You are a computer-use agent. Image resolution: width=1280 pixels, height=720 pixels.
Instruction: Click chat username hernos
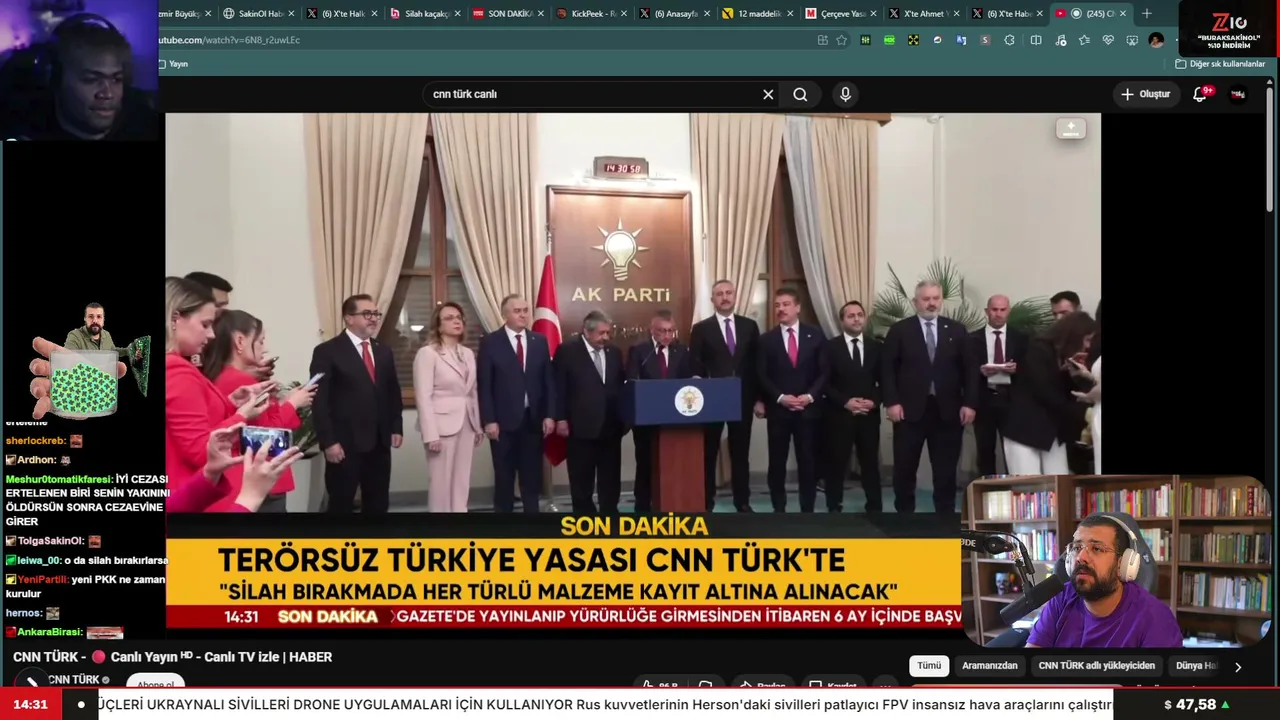click(x=24, y=613)
